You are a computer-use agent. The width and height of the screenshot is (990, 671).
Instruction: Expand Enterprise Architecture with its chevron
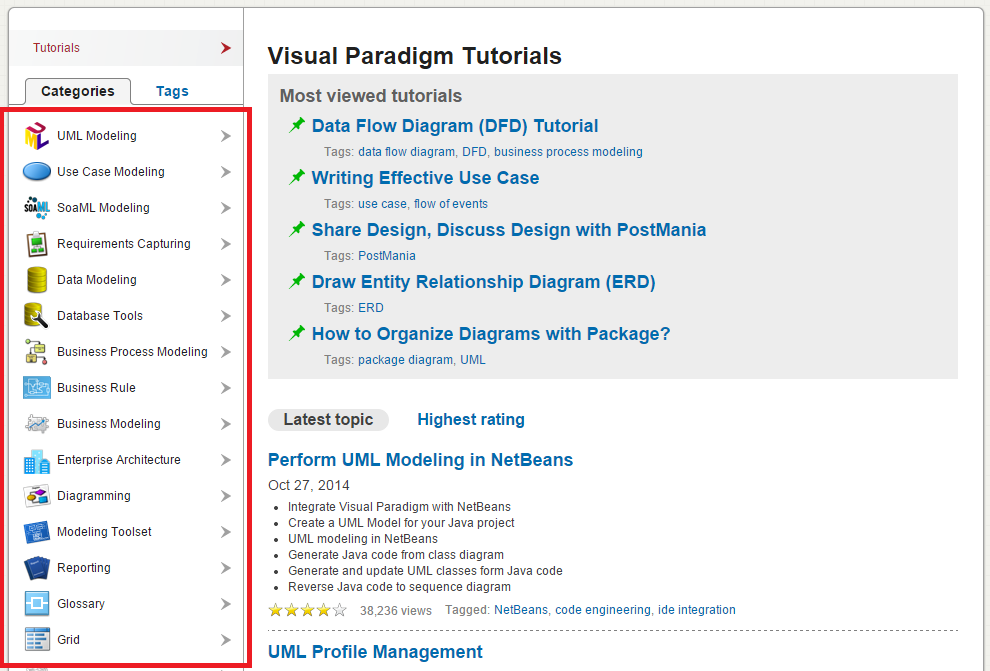[x=225, y=460]
